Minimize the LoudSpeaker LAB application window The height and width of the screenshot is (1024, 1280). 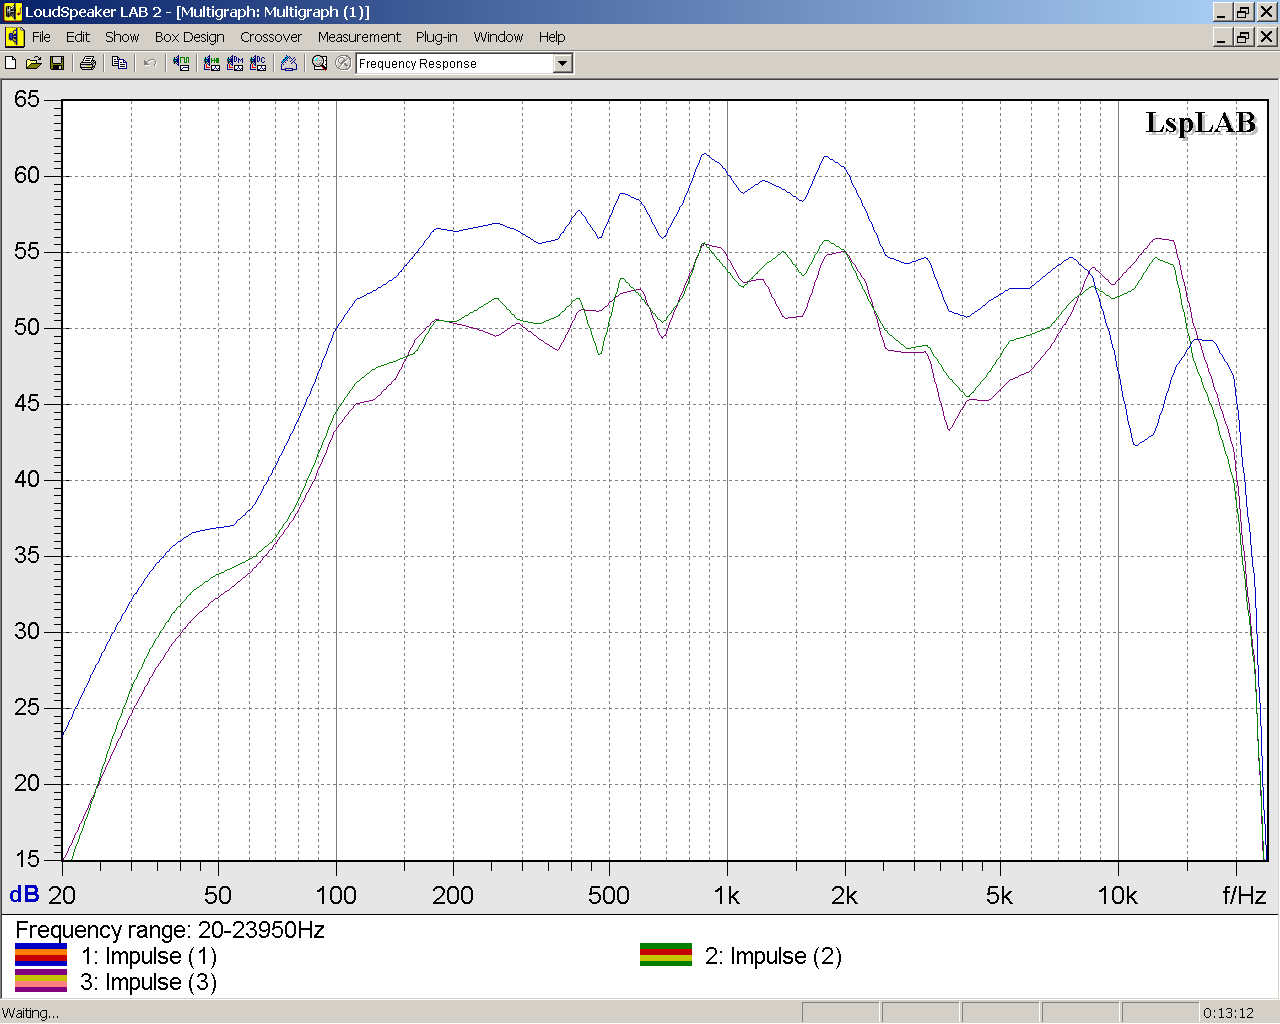click(x=1222, y=12)
